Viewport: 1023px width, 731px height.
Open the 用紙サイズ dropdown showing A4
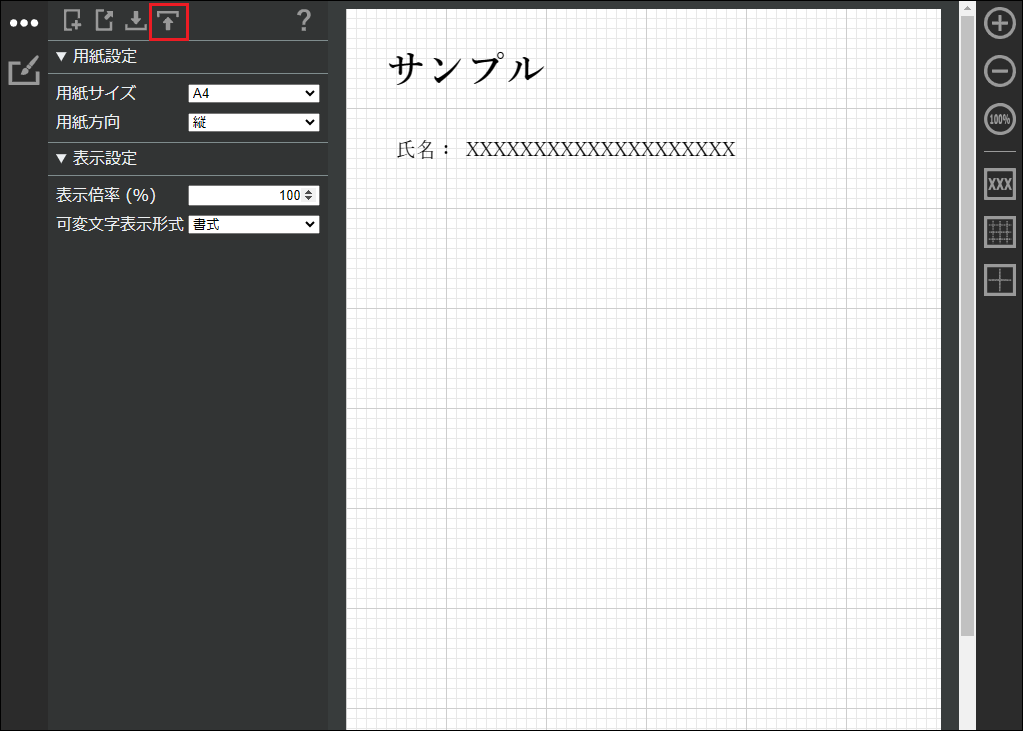click(254, 94)
